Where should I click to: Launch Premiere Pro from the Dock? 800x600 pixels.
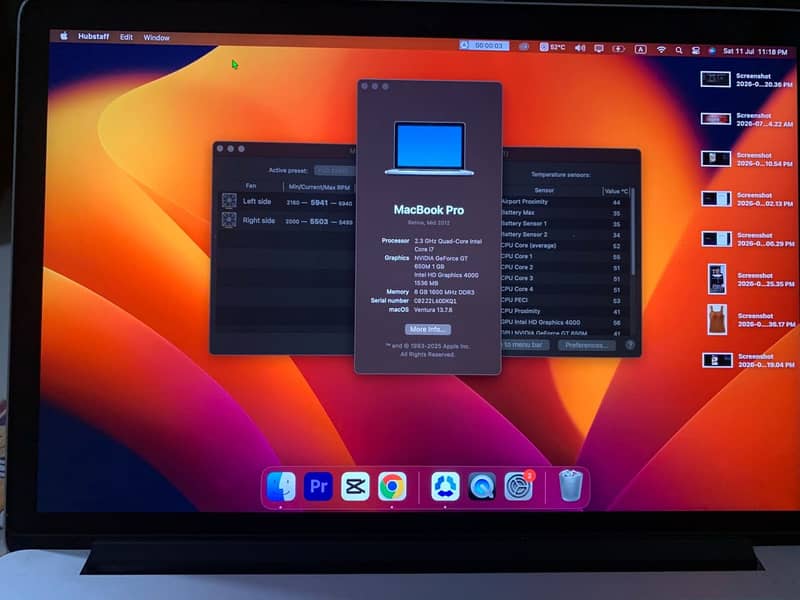tap(318, 486)
